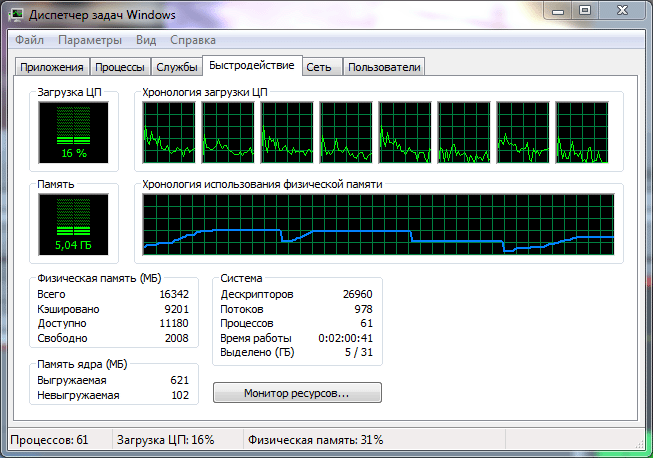Click the Память ядра (МБ) group label
The width and height of the screenshot is (653, 458).
[82, 364]
